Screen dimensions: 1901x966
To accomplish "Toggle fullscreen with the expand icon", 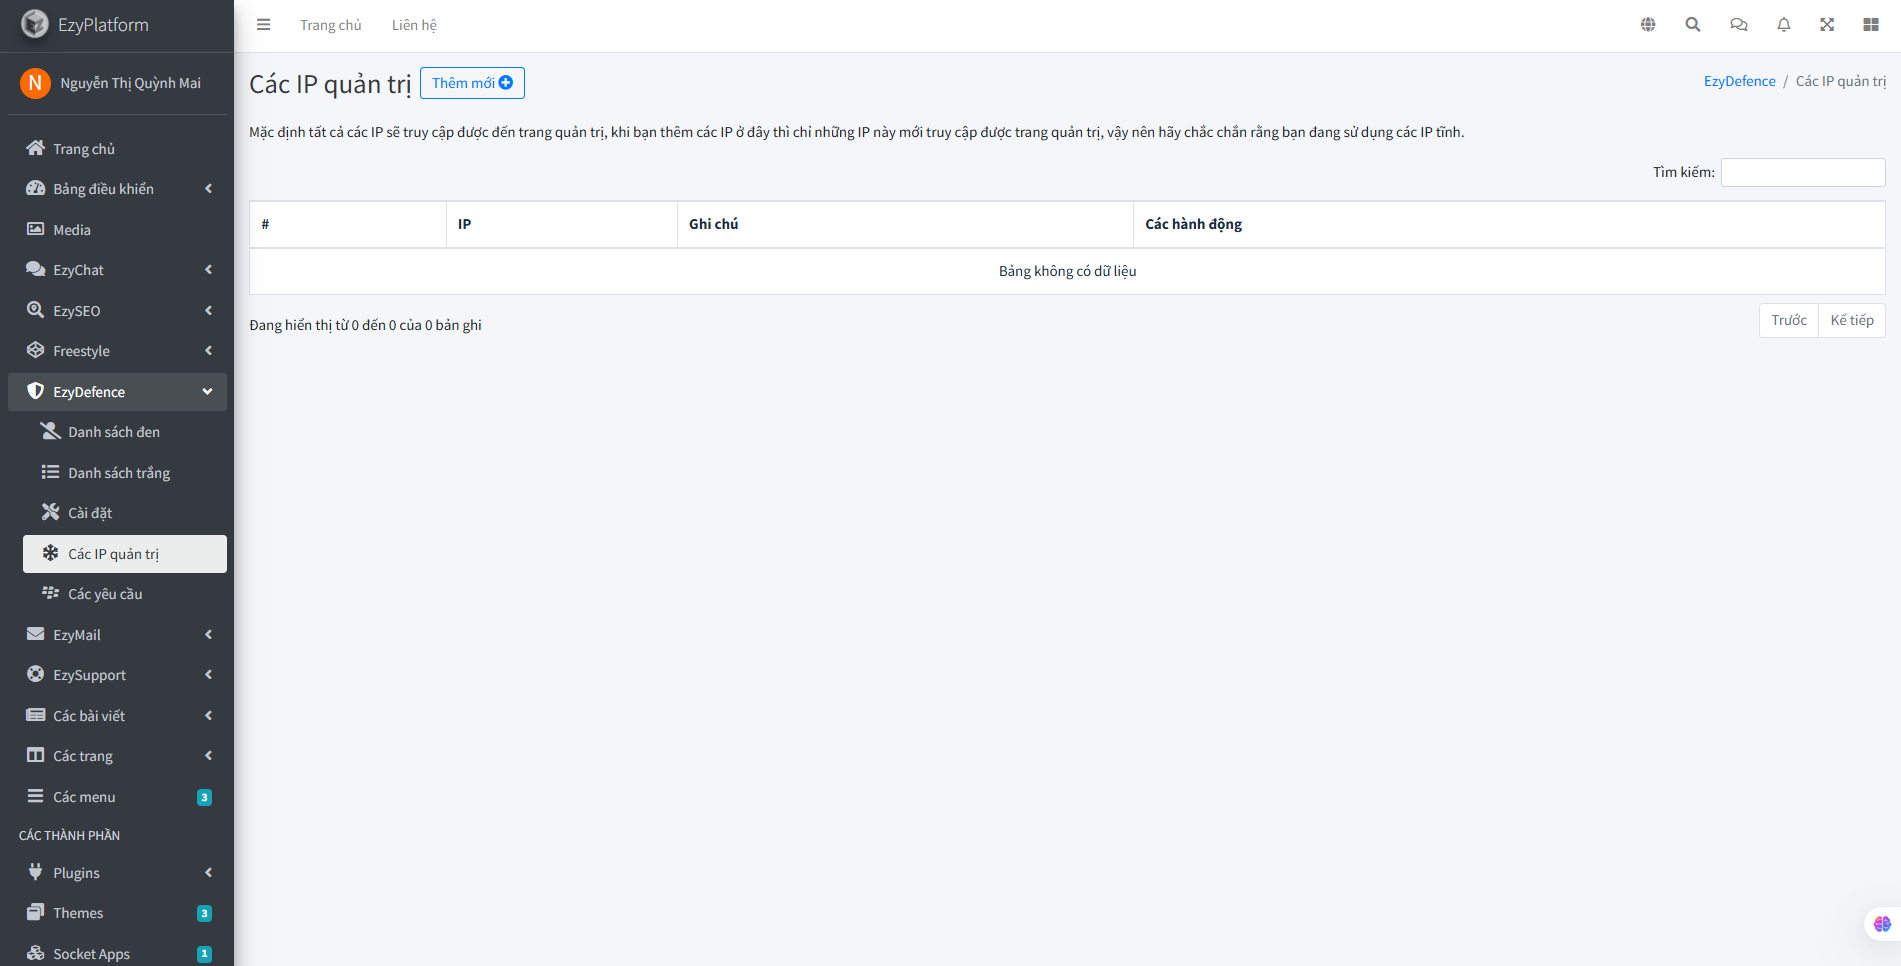I will coord(1827,25).
